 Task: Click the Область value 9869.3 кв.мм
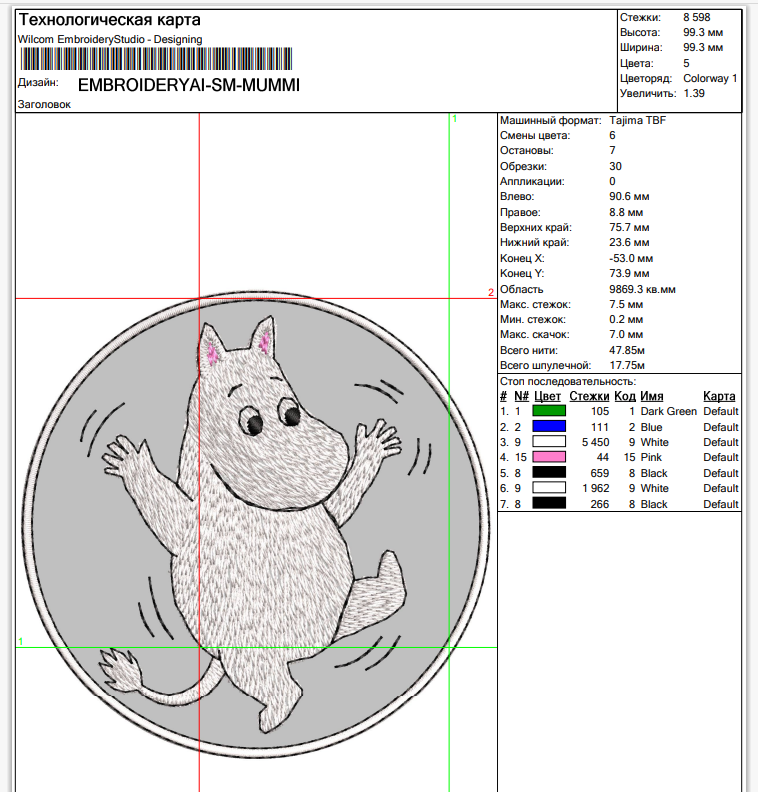[642, 289]
